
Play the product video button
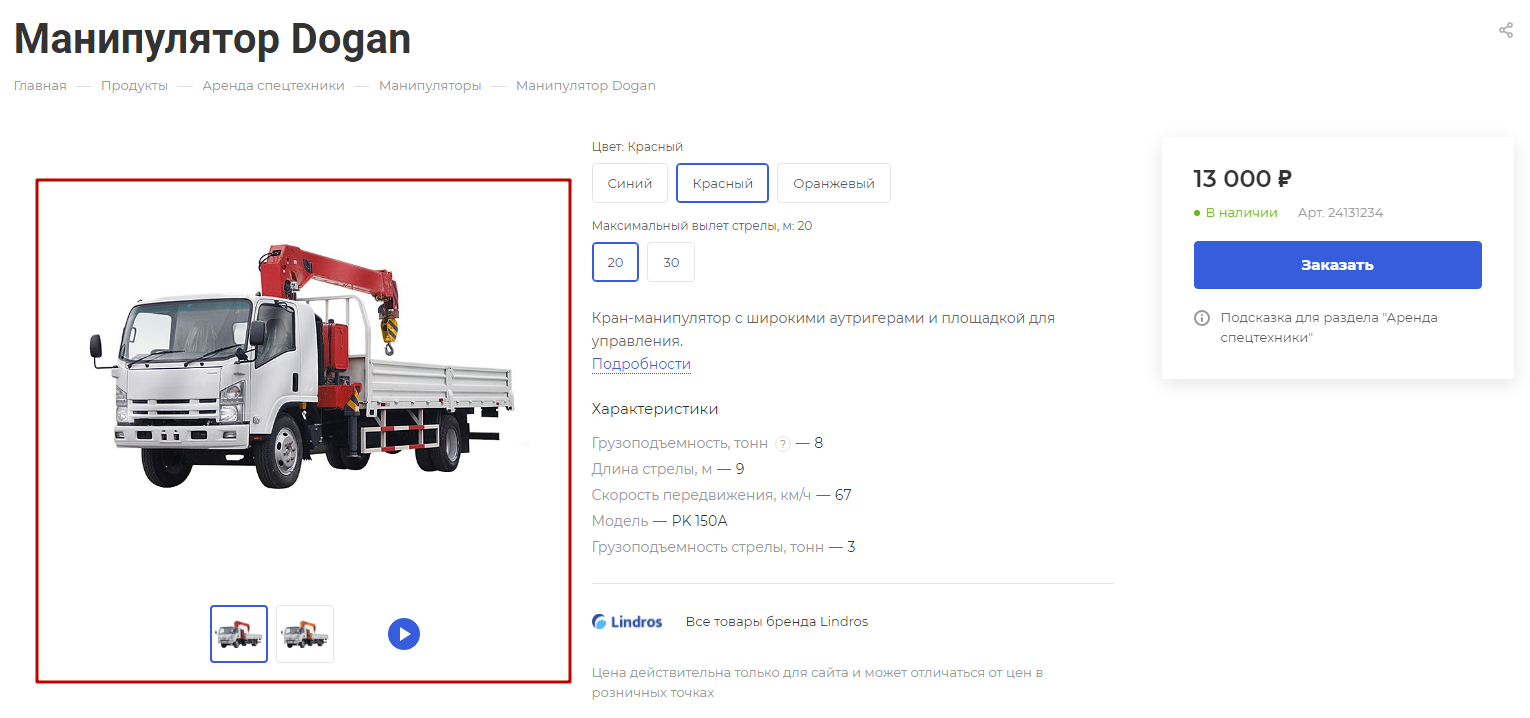point(404,634)
